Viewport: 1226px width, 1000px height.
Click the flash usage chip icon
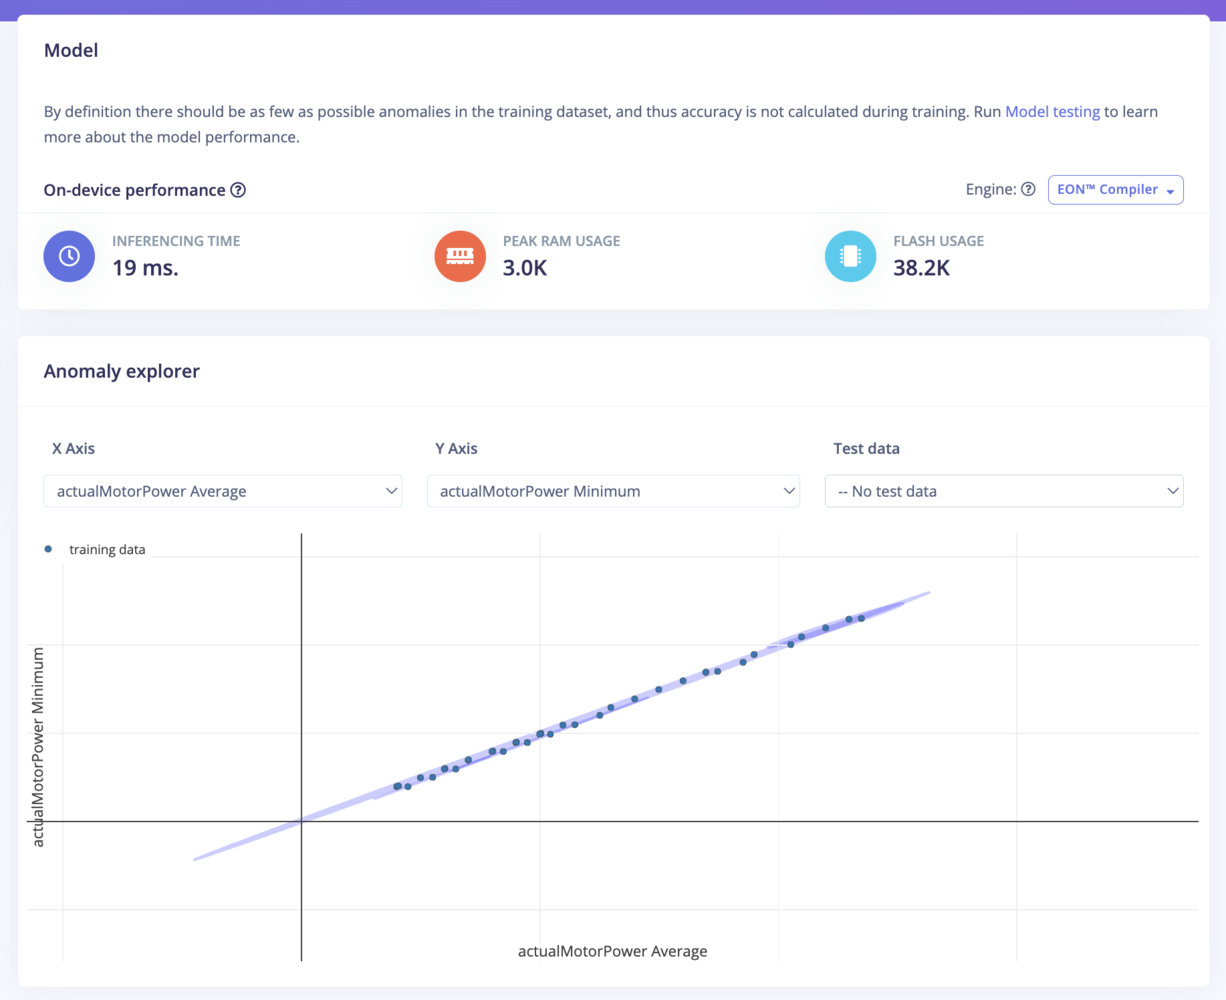click(851, 256)
